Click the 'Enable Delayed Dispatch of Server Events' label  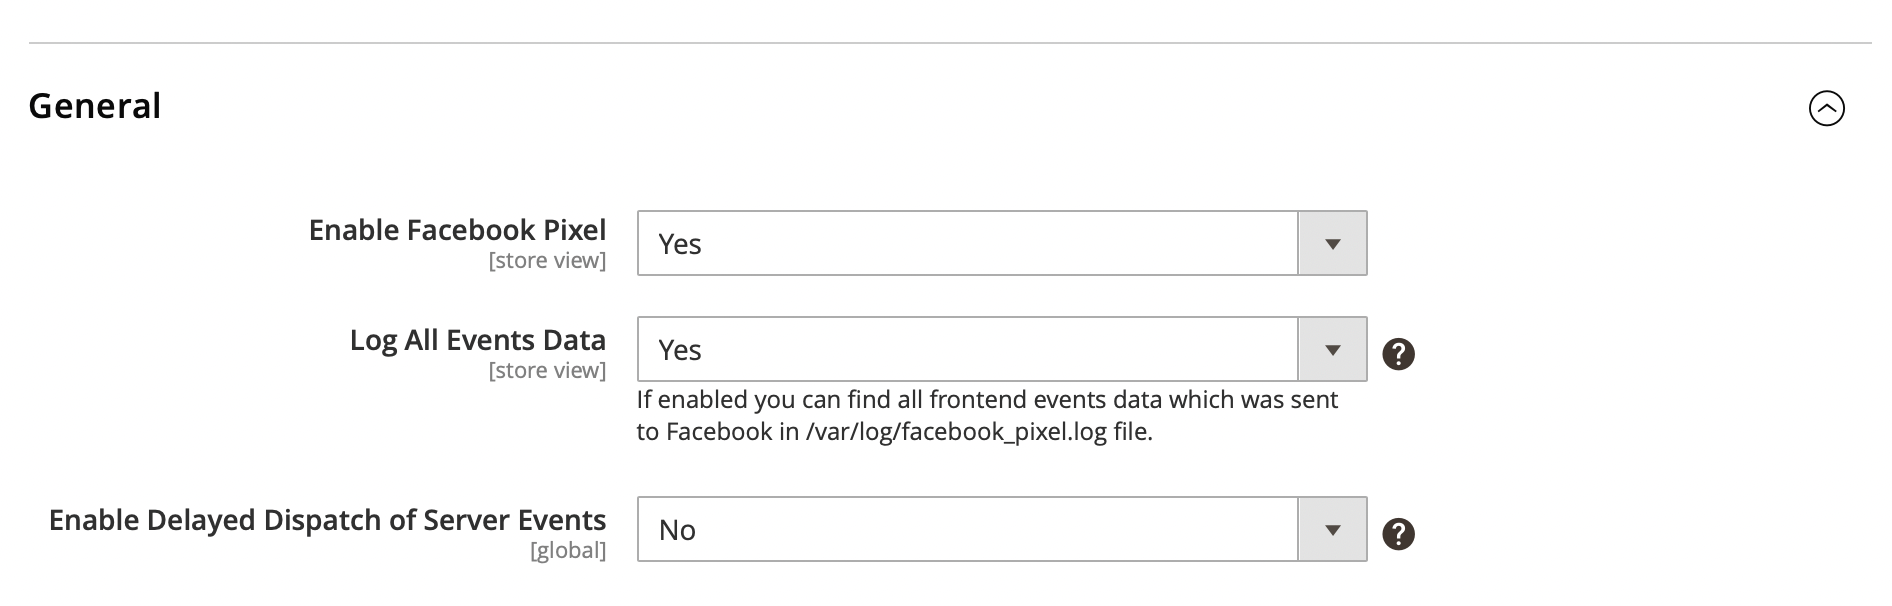tap(327, 520)
